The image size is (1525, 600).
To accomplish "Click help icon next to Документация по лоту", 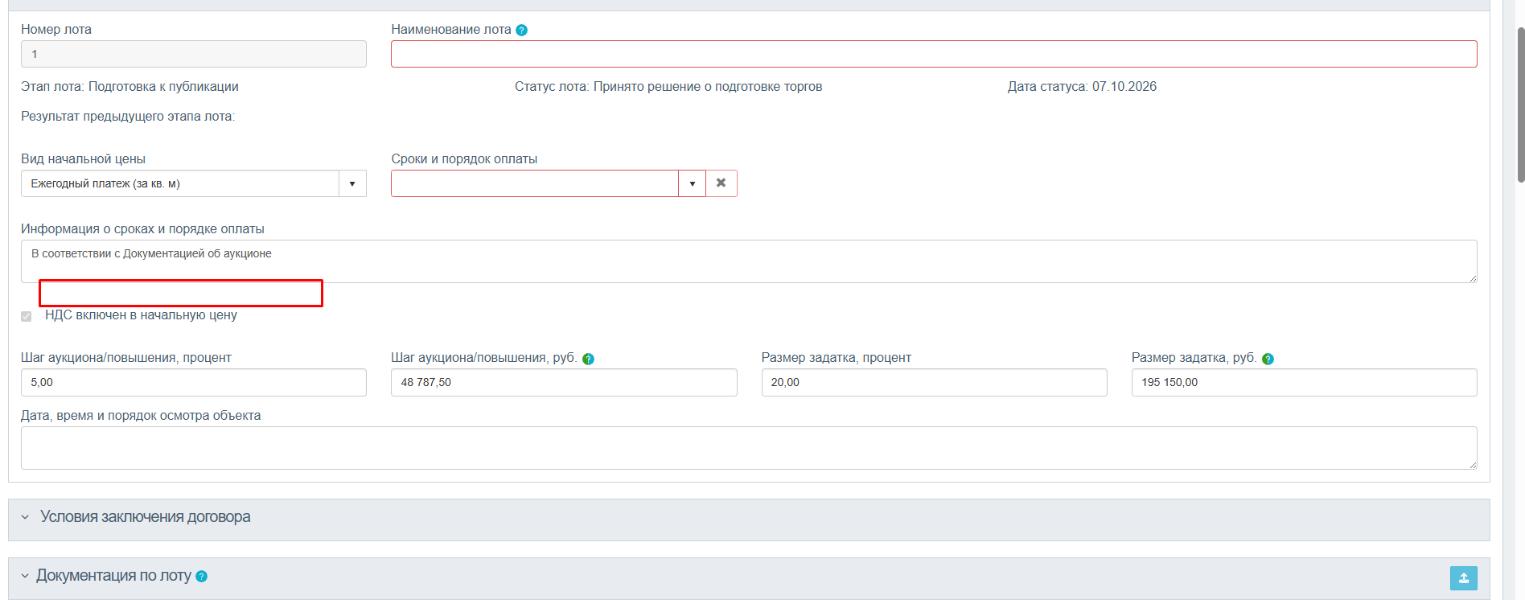I will click(x=202, y=577).
